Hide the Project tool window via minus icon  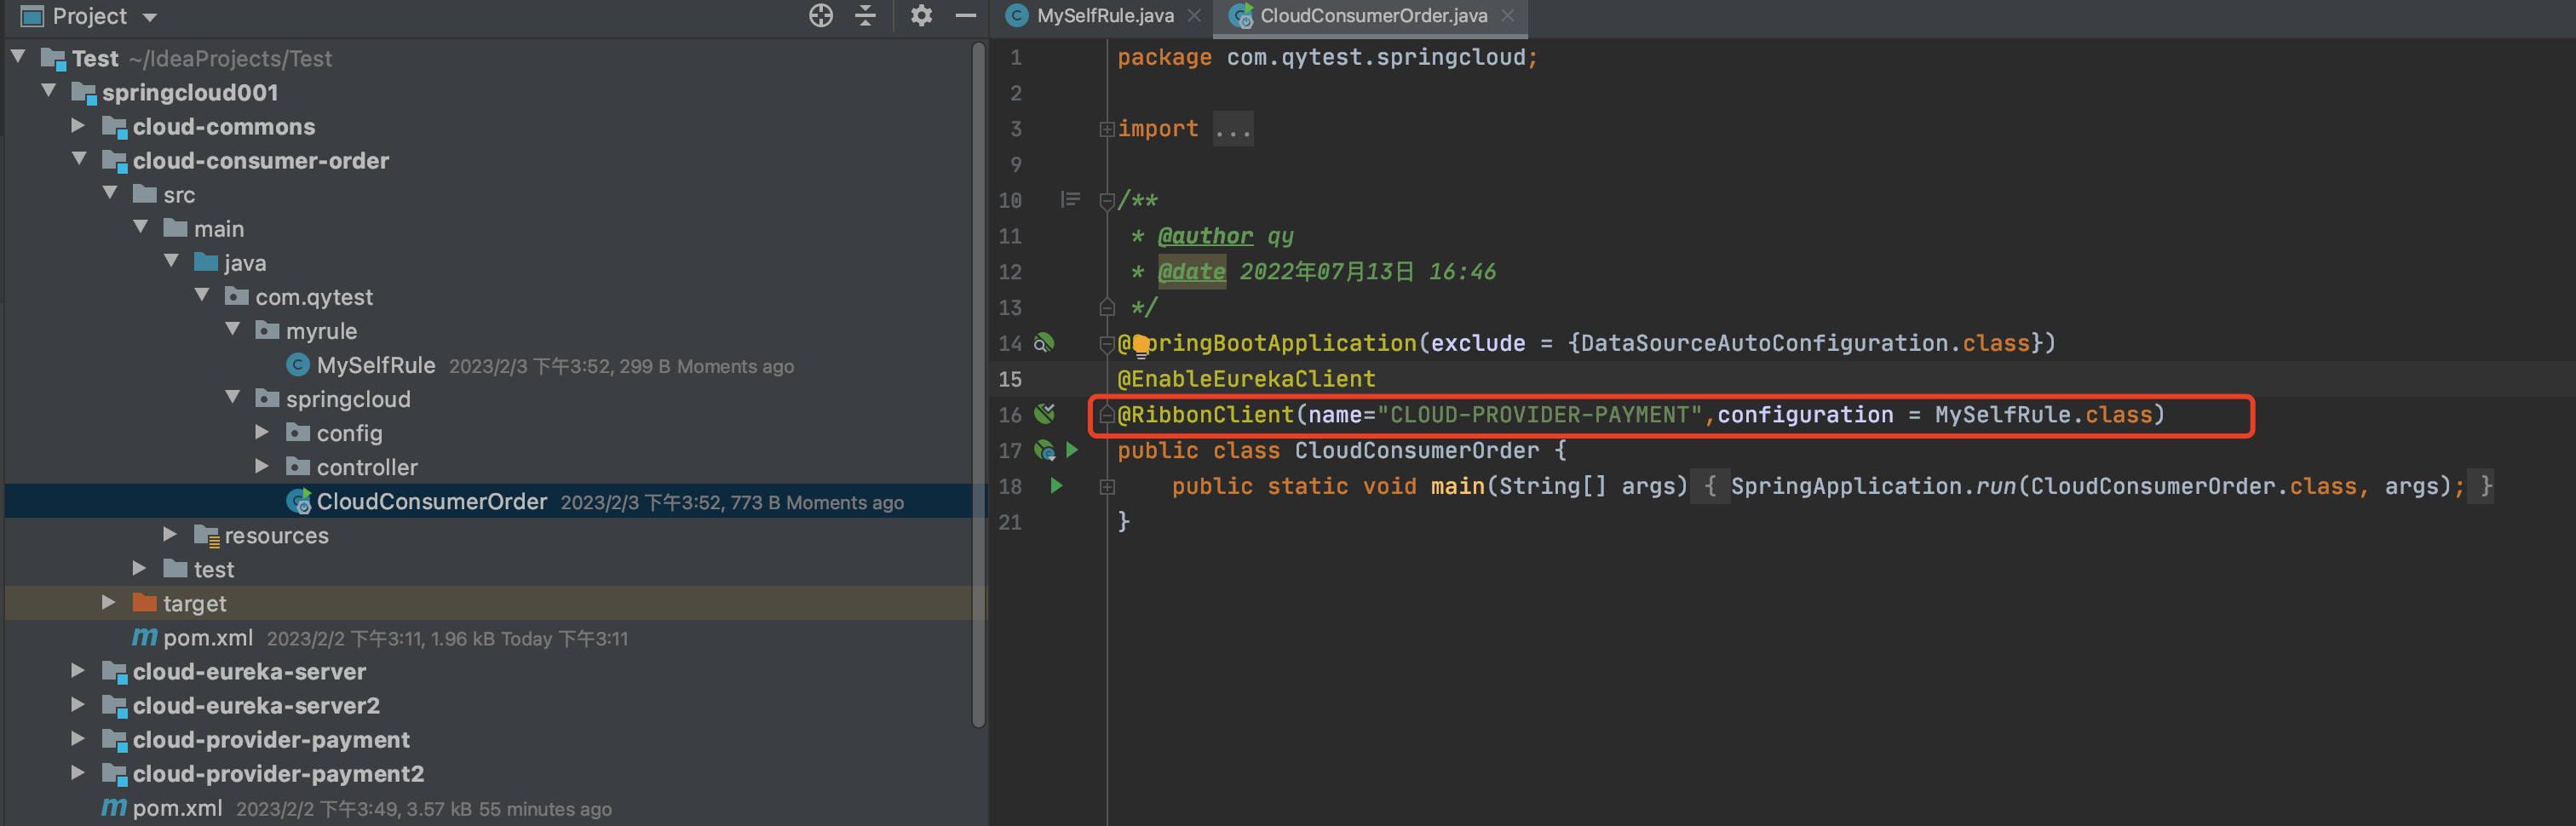[x=965, y=15]
